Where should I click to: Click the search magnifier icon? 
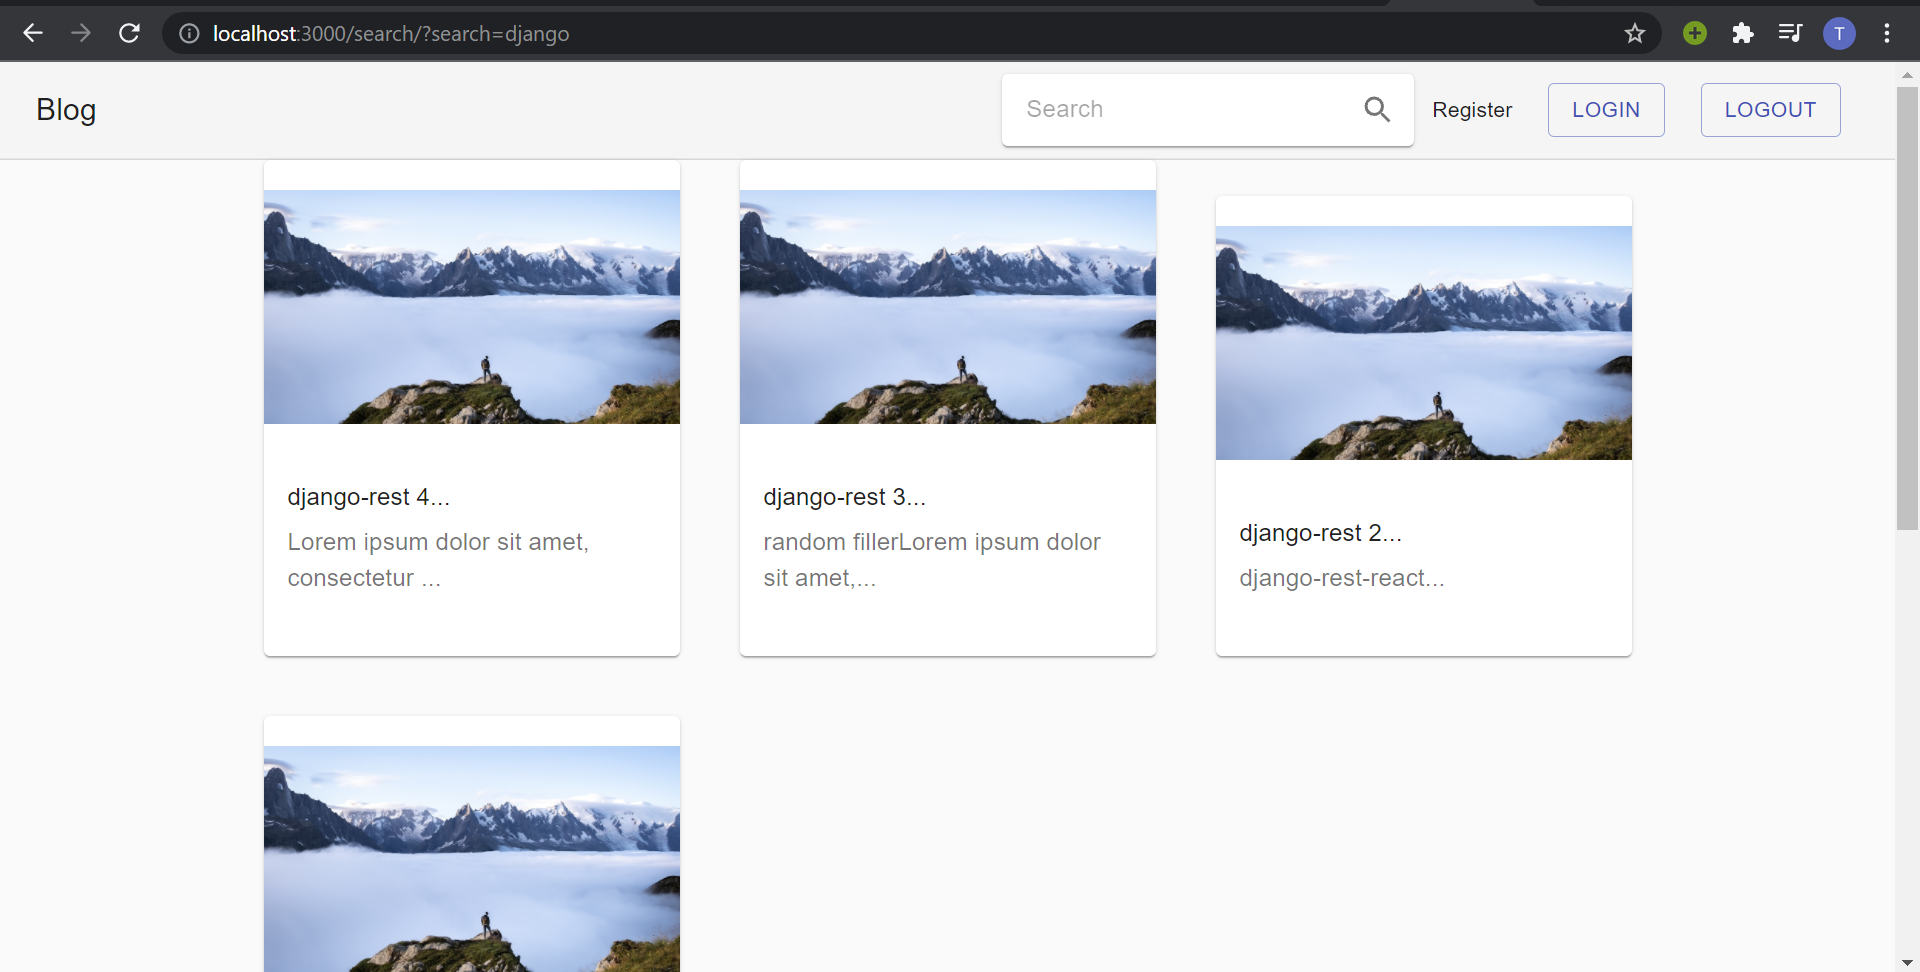tap(1377, 109)
